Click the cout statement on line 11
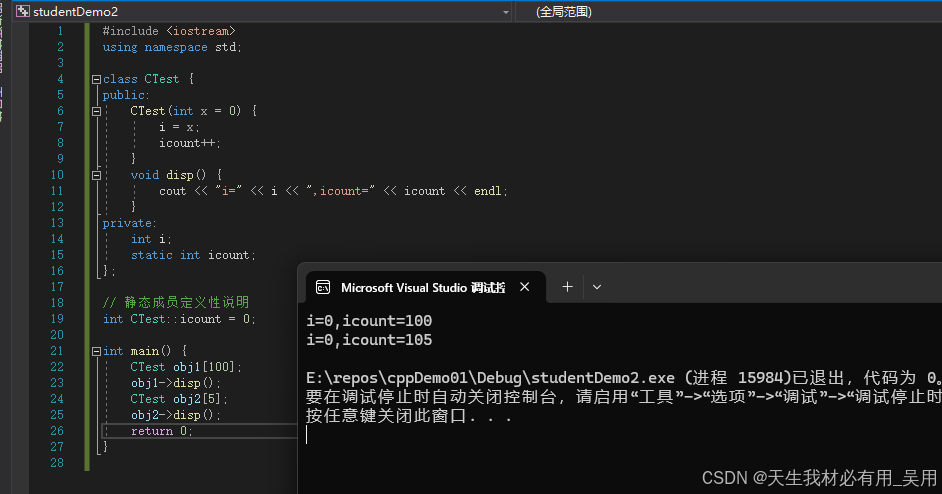 [x=333, y=191]
